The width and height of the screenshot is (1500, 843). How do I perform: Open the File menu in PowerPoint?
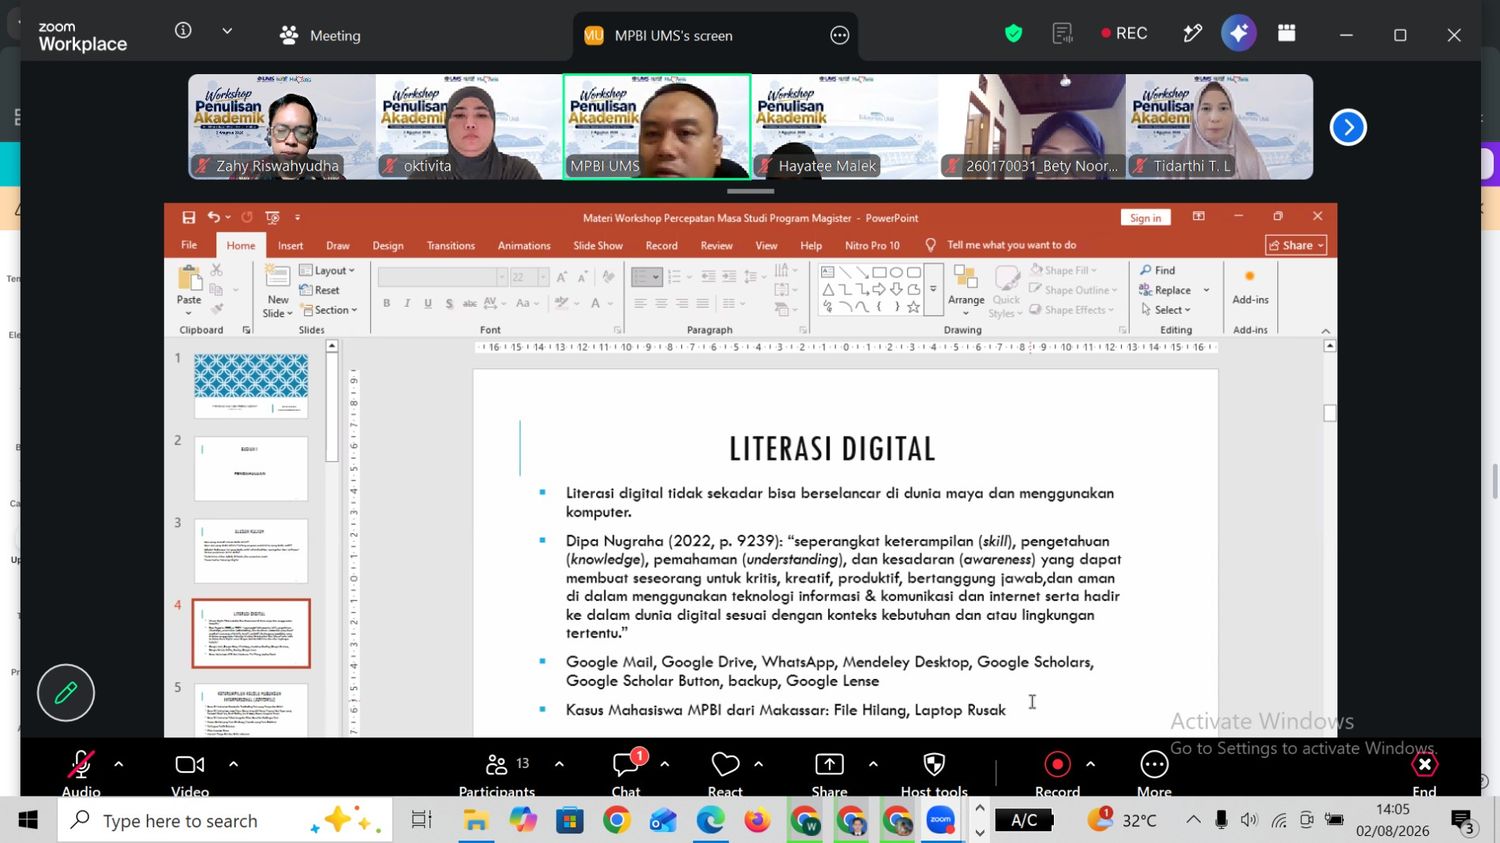click(x=189, y=245)
